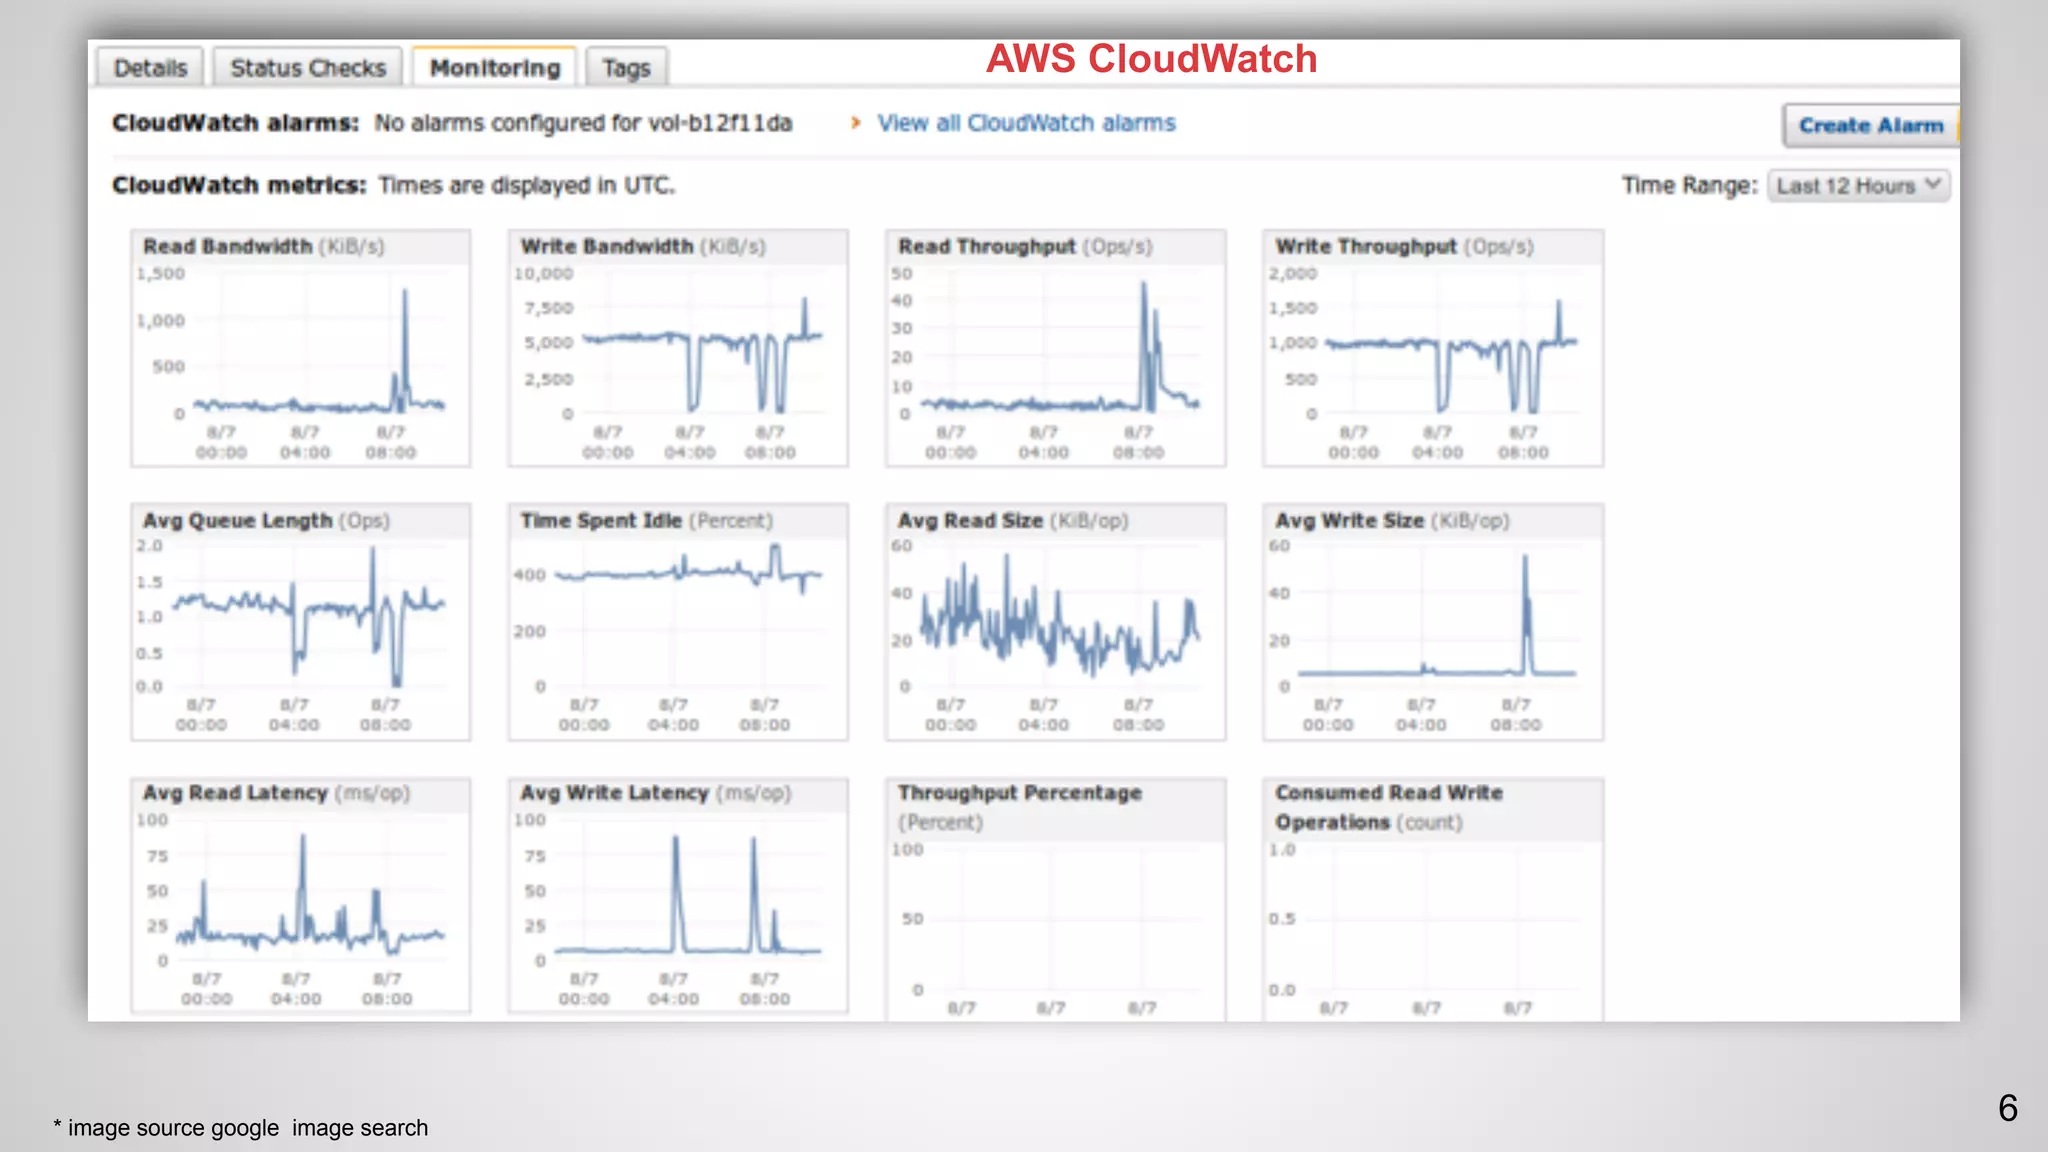This screenshot has height=1152, width=2048.
Task: Open the Avg Read Latency graph
Action: (x=300, y=896)
